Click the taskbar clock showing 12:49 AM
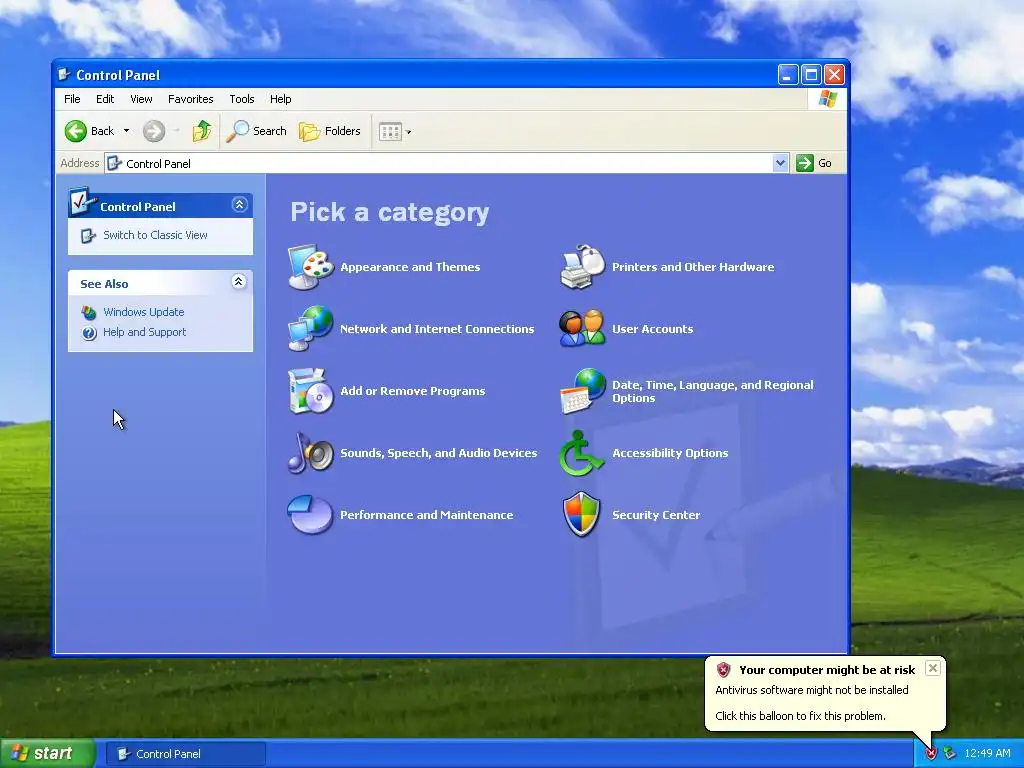The width and height of the screenshot is (1024, 768). pyautogui.click(x=987, y=754)
